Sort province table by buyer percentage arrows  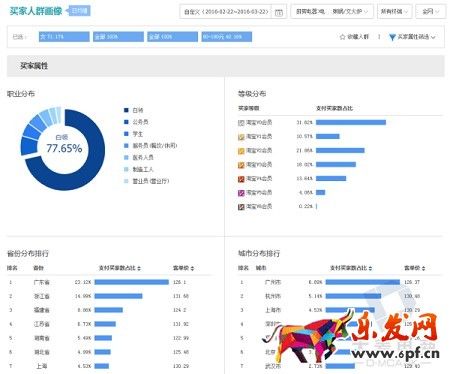point(139,268)
